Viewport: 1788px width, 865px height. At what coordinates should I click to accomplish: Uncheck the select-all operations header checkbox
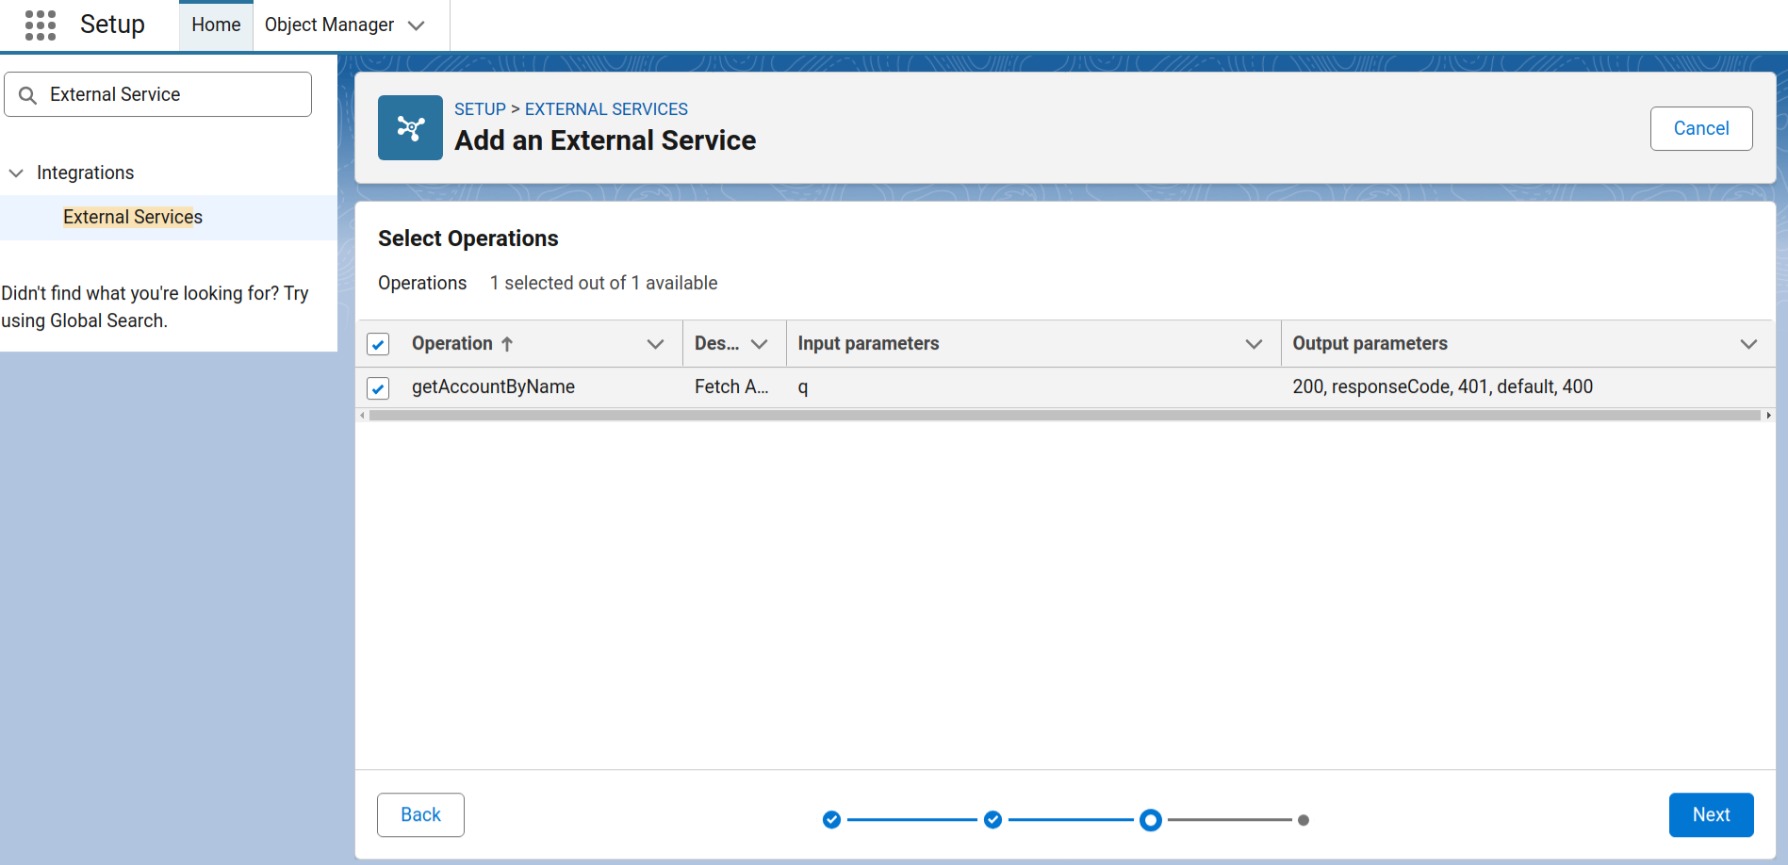pyautogui.click(x=378, y=343)
